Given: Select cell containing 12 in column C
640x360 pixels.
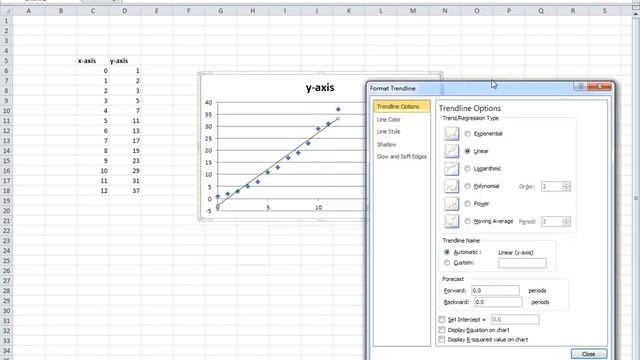Looking at the screenshot, I should point(93,191).
